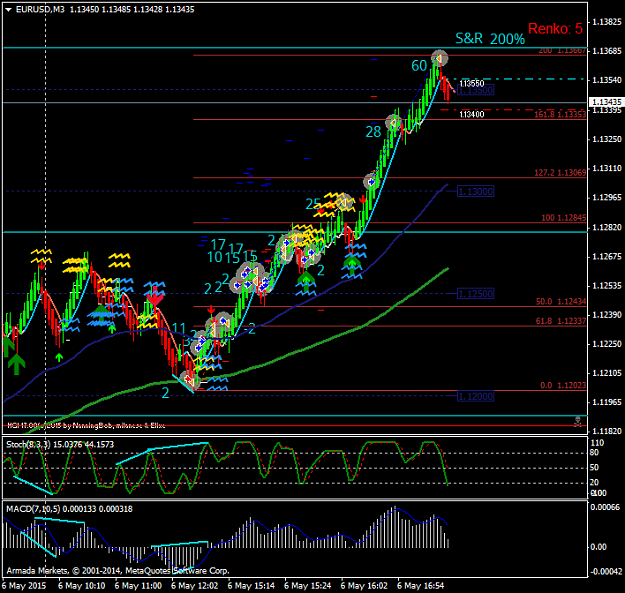Screen dimensions: 625x593
Task: Open the chart menu triangle beside EURUSD,M3
Action: coord(8,10)
